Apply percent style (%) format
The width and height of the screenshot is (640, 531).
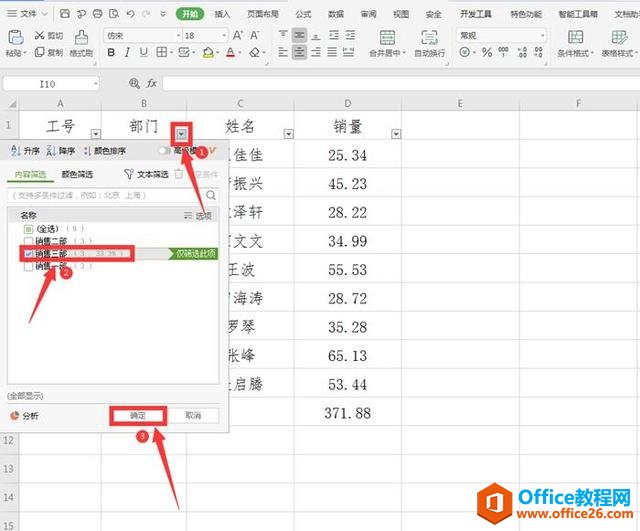(487, 52)
